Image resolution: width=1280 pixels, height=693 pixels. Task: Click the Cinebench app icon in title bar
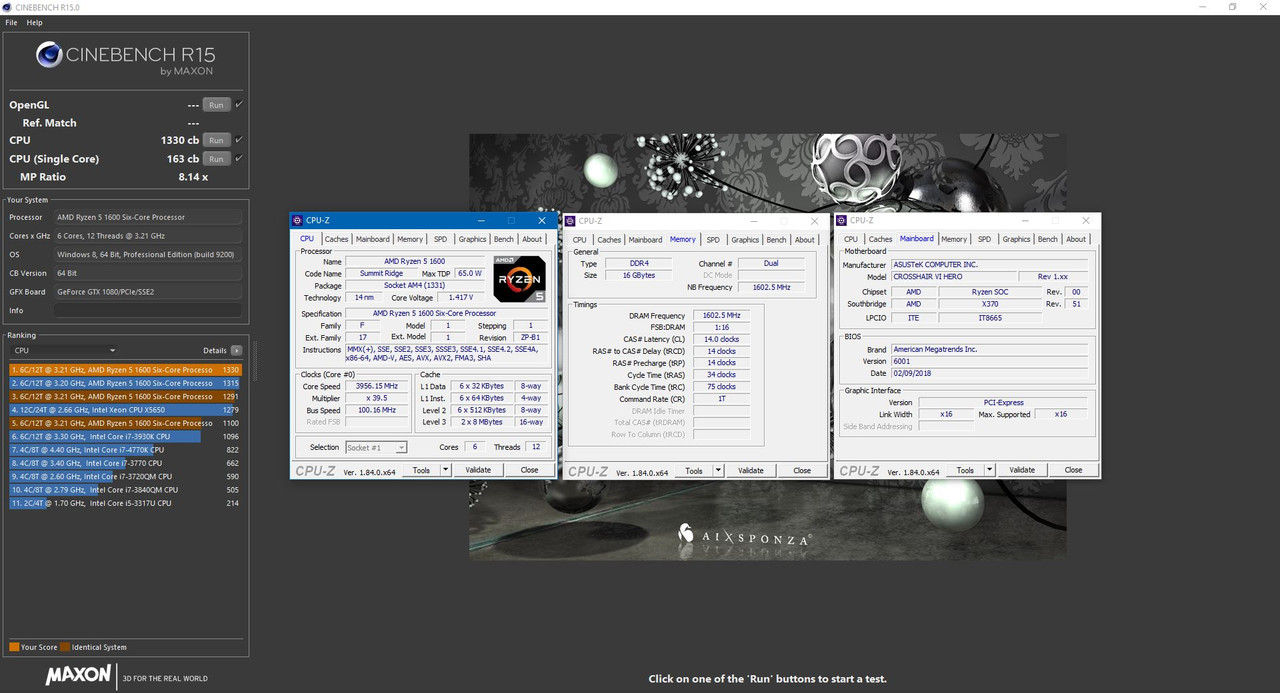(x=8, y=7)
